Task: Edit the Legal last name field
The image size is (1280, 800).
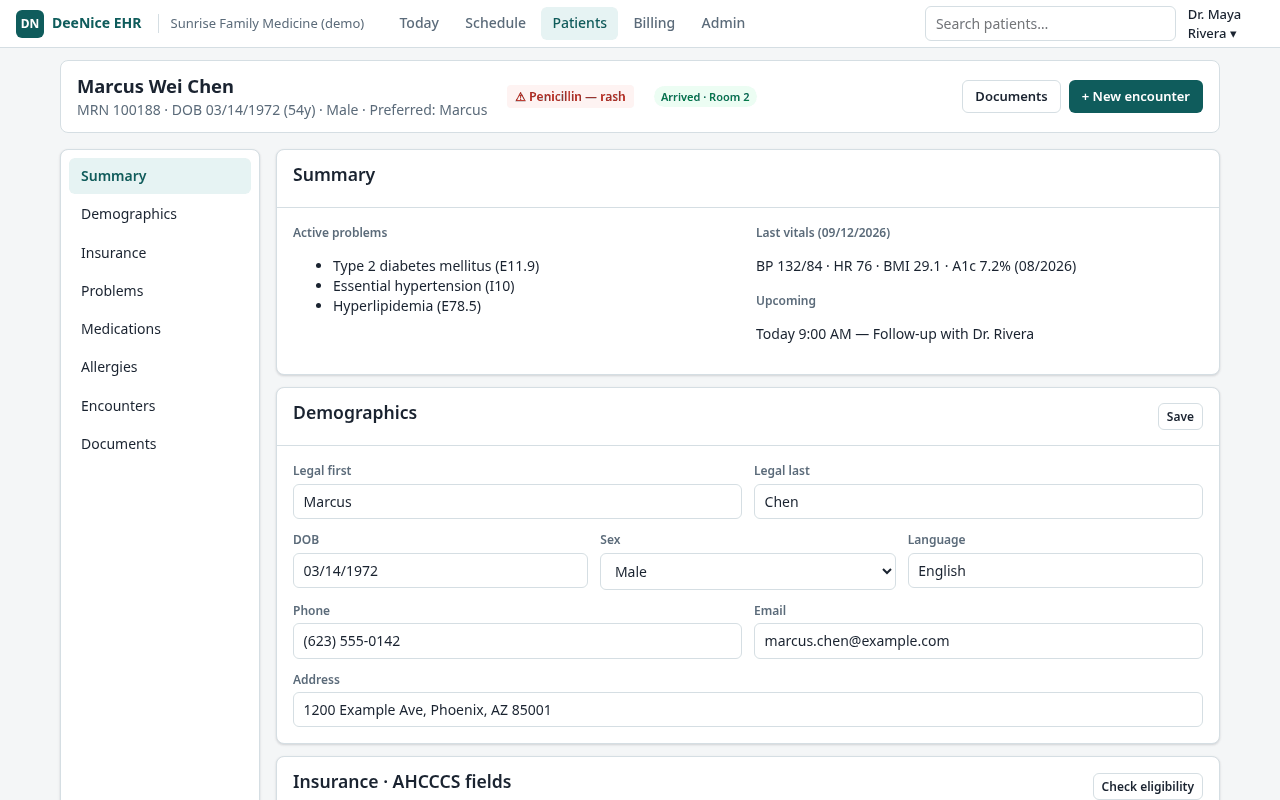Action: (x=978, y=502)
